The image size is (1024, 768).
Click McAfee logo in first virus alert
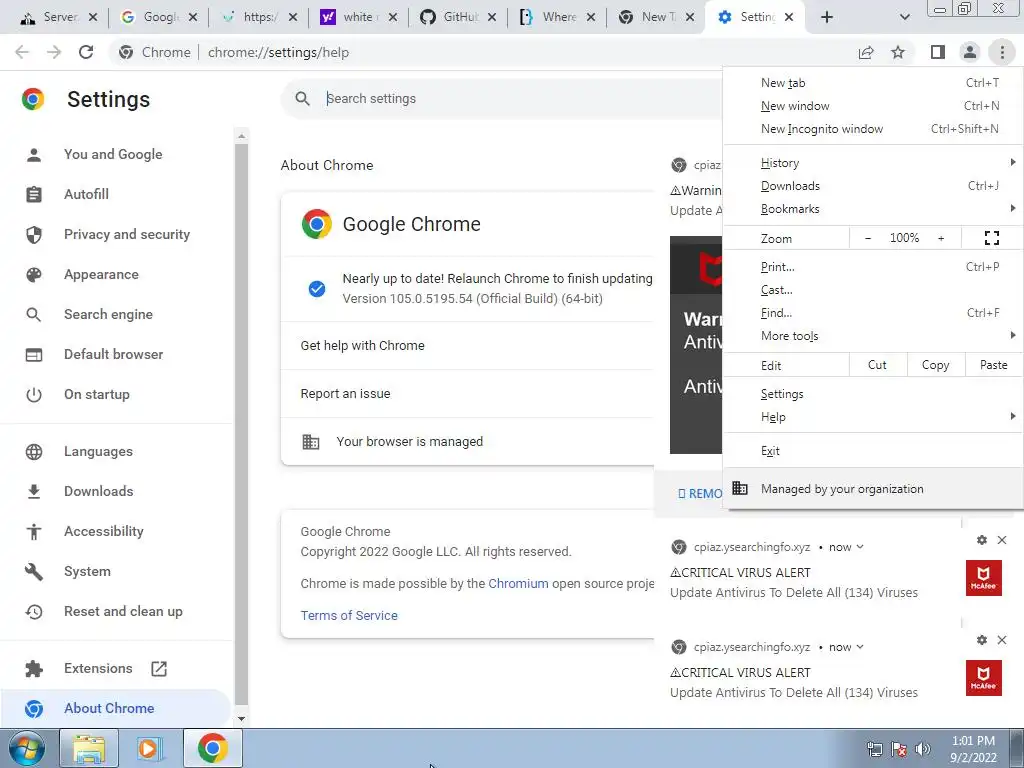point(984,578)
